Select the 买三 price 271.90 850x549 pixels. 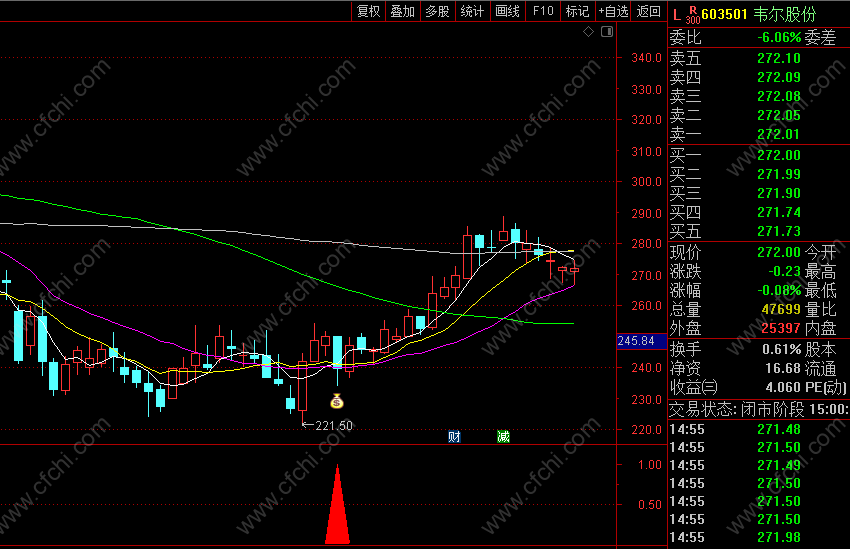click(x=778, y=193)
